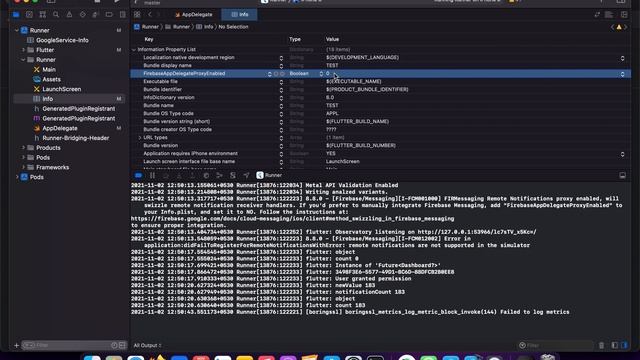This screenshot has height=360, width=640.
Task: Toggle breakpoints activation in debug bar
Action: click(x=138, y=175)
